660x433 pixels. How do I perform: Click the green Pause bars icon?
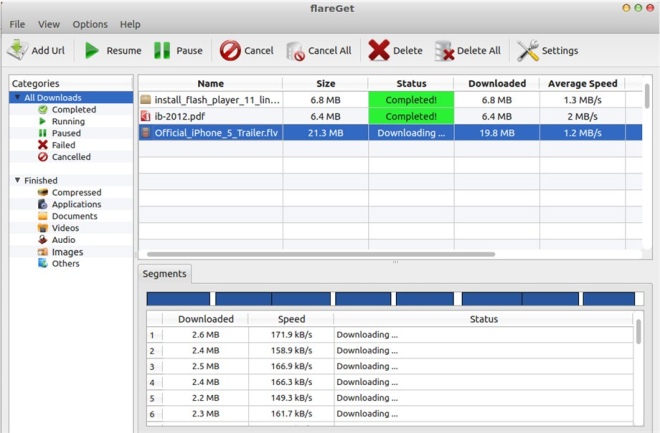coord(162,50)
